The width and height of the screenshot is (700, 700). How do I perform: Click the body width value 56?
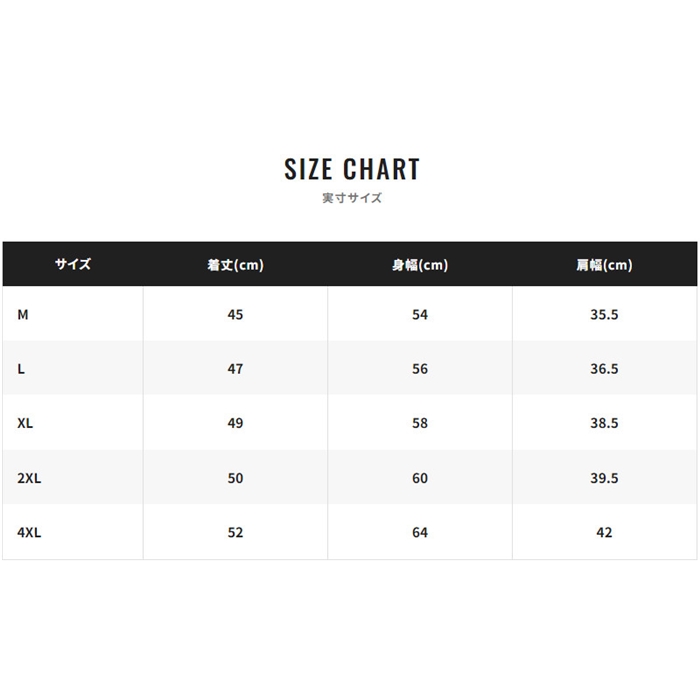pyautogui.click(x=420, y=369)
